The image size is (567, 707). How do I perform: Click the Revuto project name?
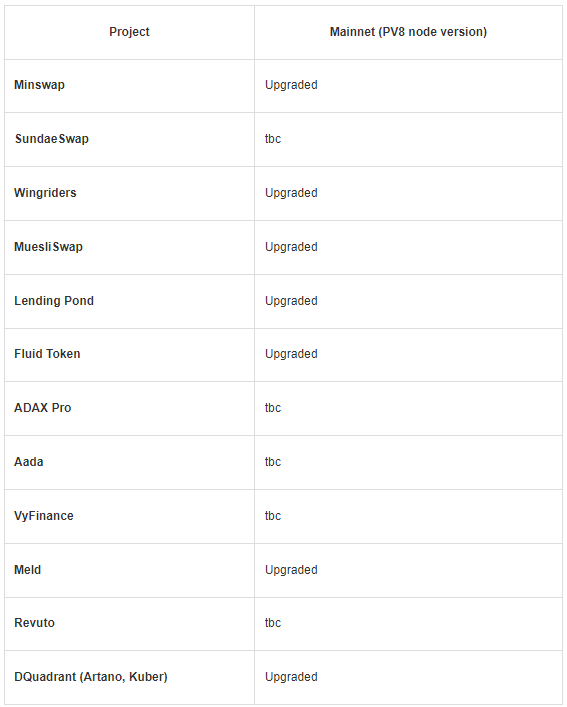34,623
